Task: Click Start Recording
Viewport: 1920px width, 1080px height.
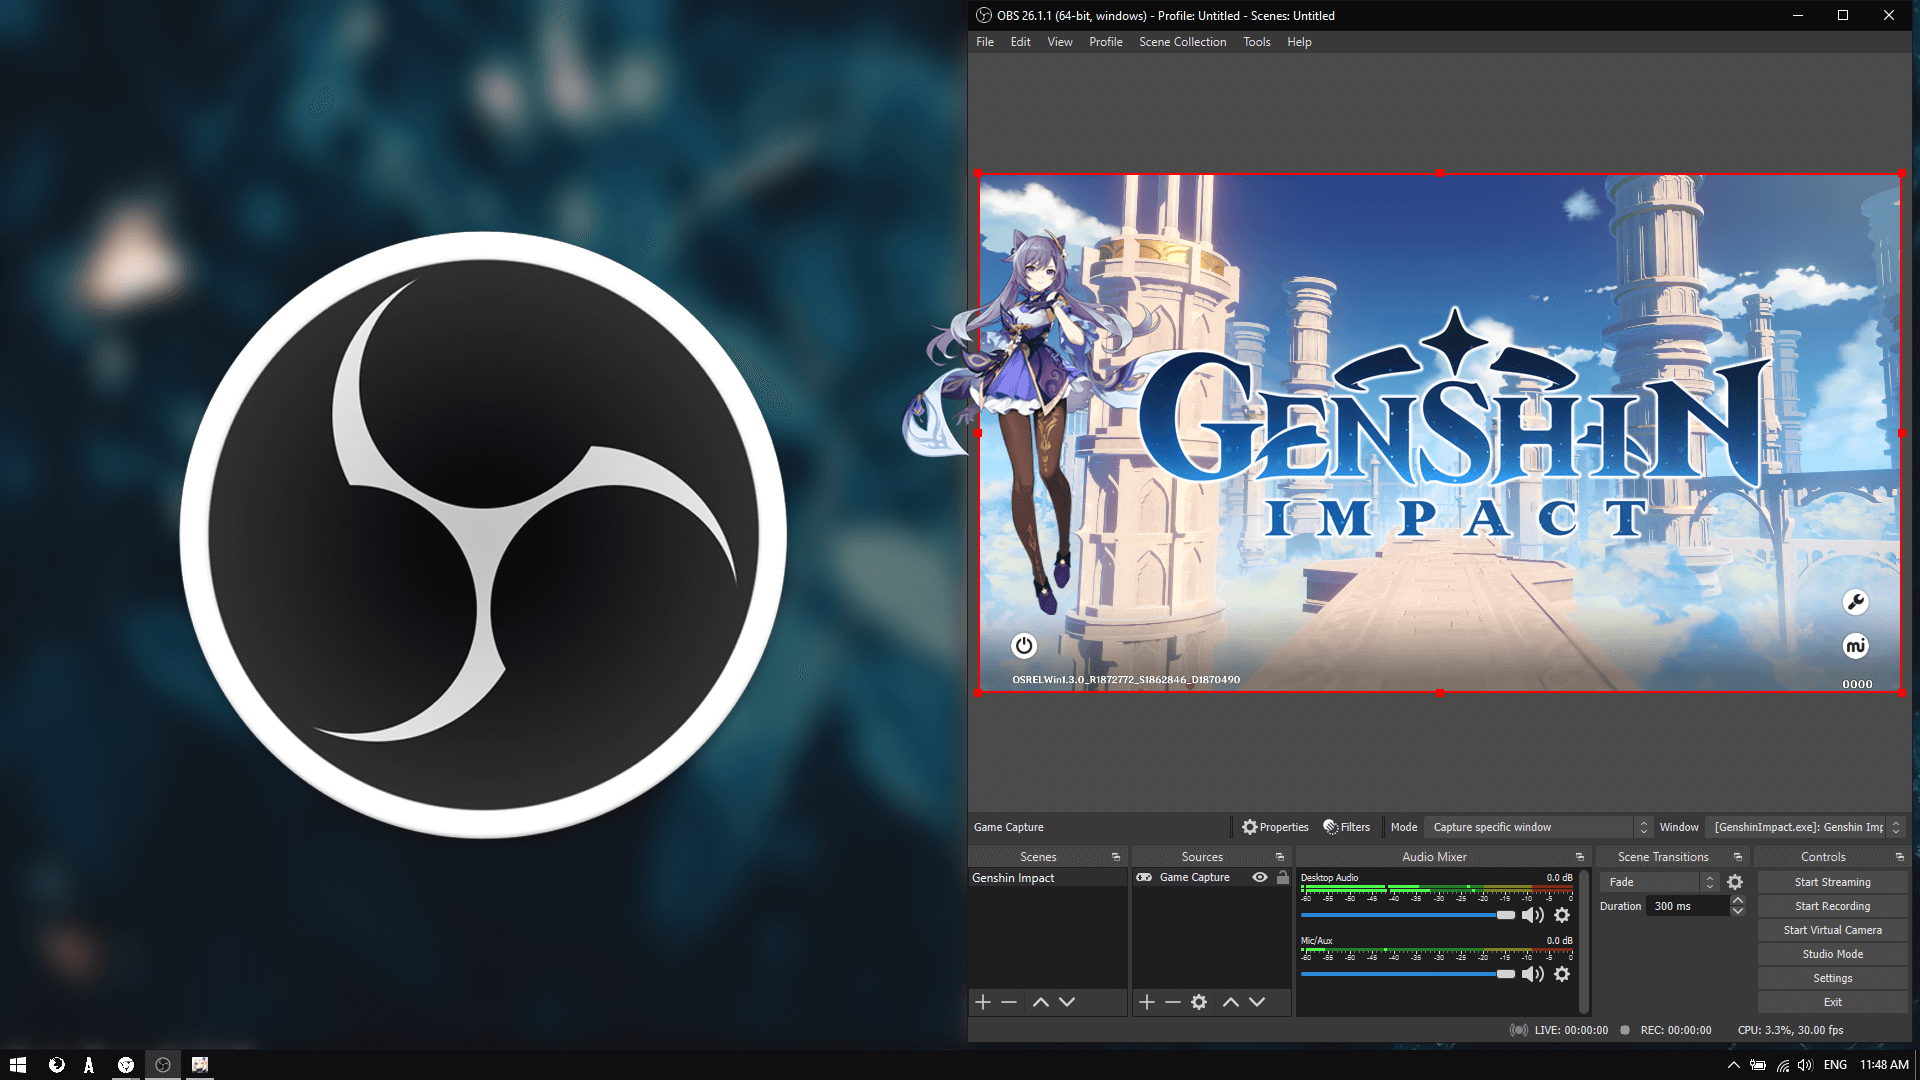Action: tap(1832, 906)
